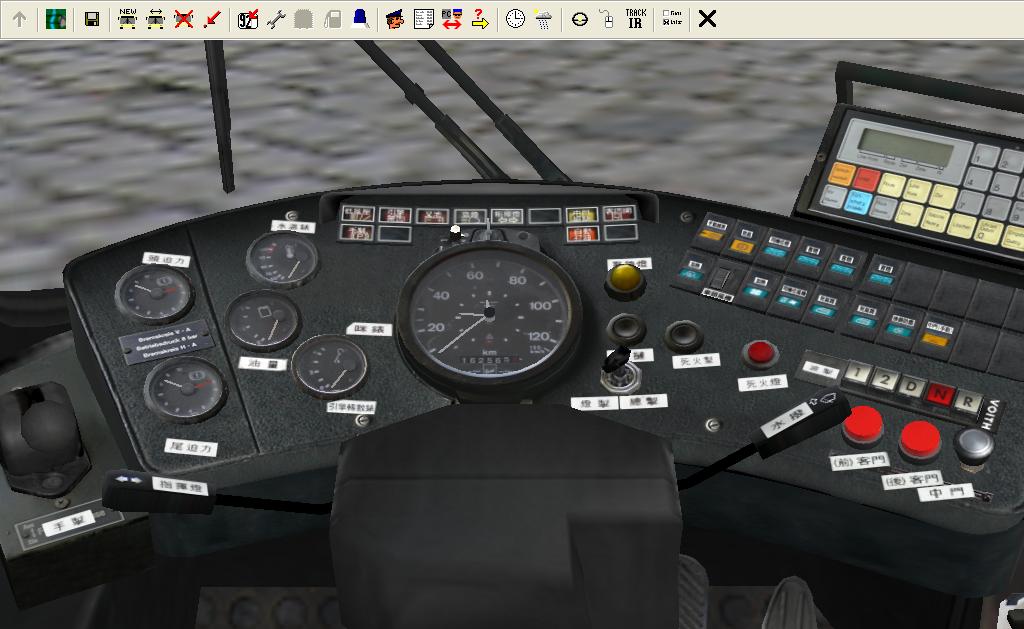Click the large black X toolbar icon
1024x629 pixels.
[707, 19]
